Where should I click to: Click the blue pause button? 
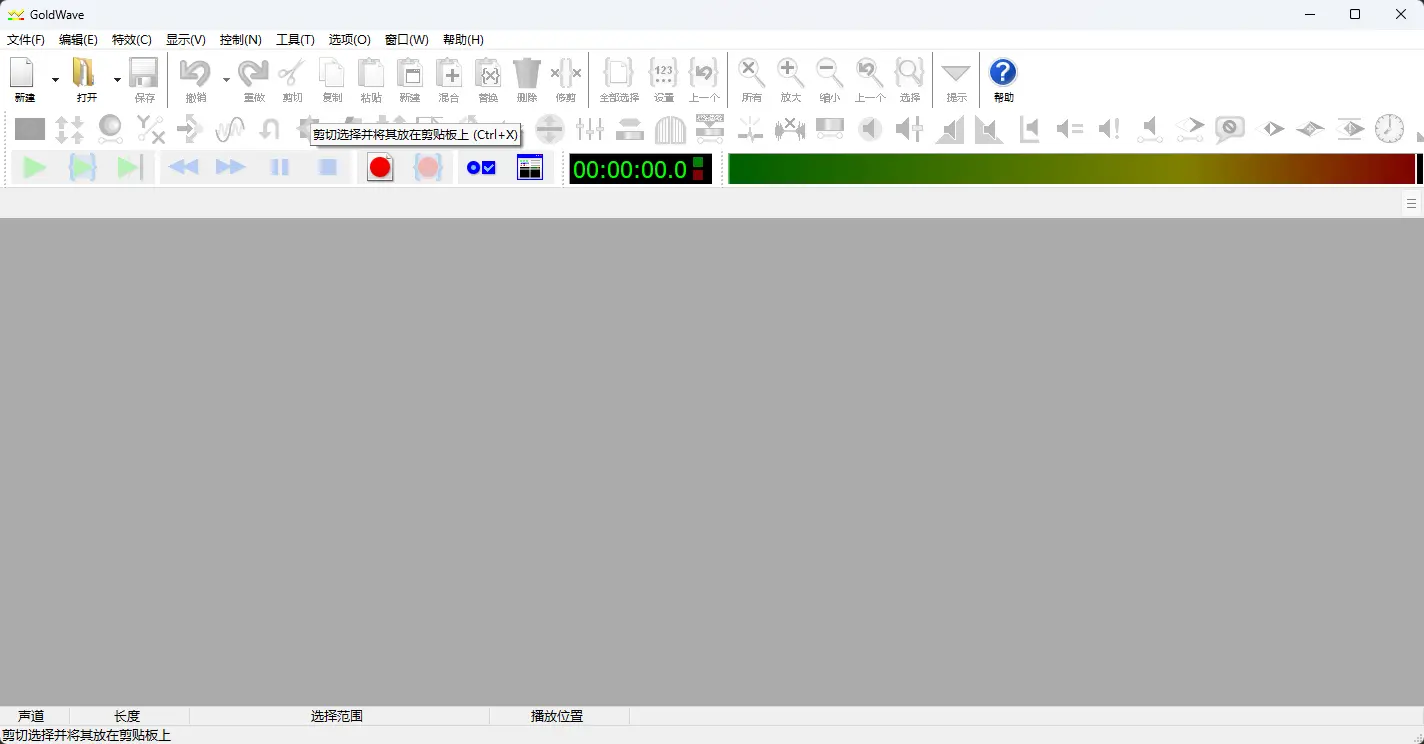280,168
